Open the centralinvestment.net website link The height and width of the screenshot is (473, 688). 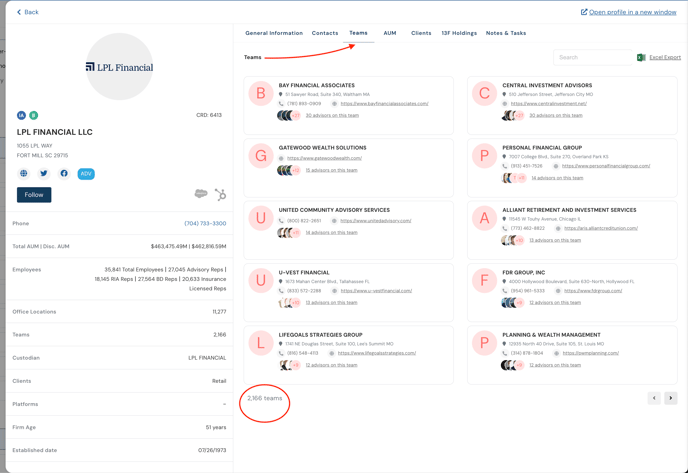(548, 104)
